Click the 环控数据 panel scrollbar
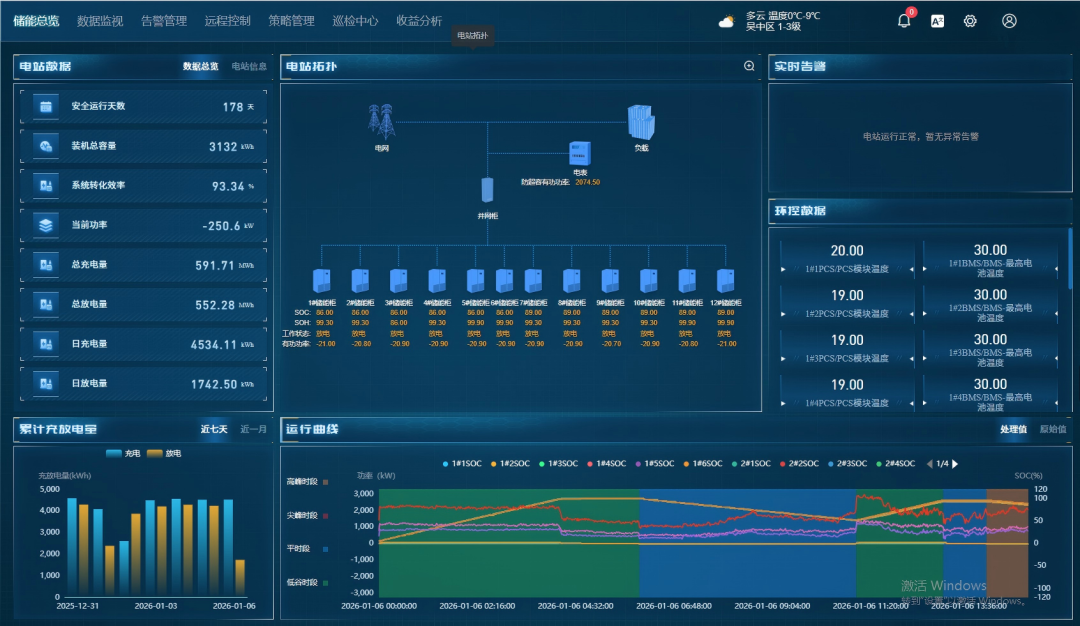 [1069, 260]
